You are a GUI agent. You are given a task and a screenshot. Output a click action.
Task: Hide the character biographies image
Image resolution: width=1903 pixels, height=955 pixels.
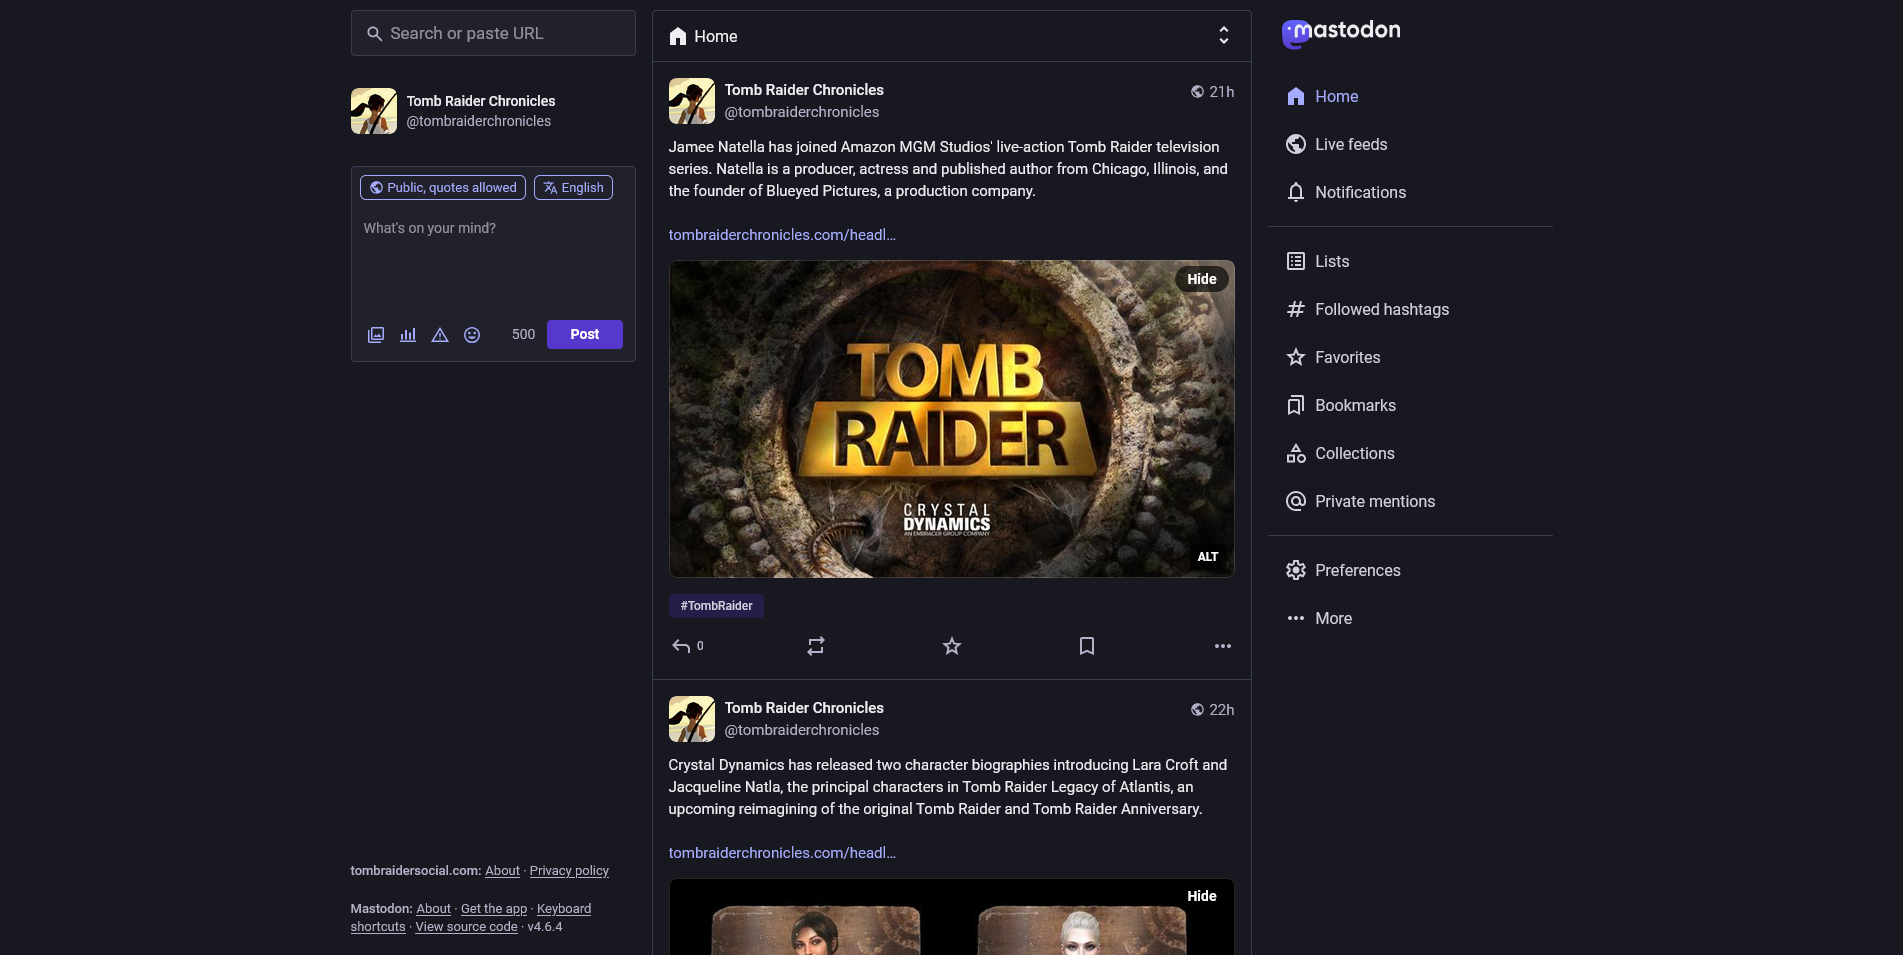(x=1202, y=896)
